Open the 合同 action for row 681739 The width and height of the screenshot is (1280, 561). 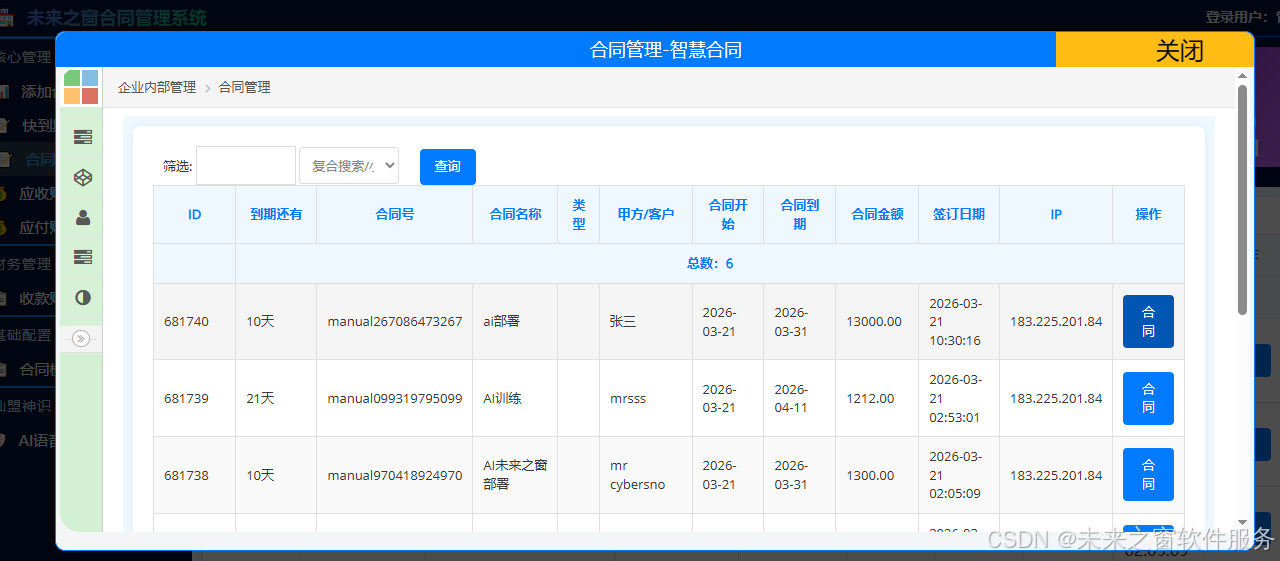pos(1148,398)
